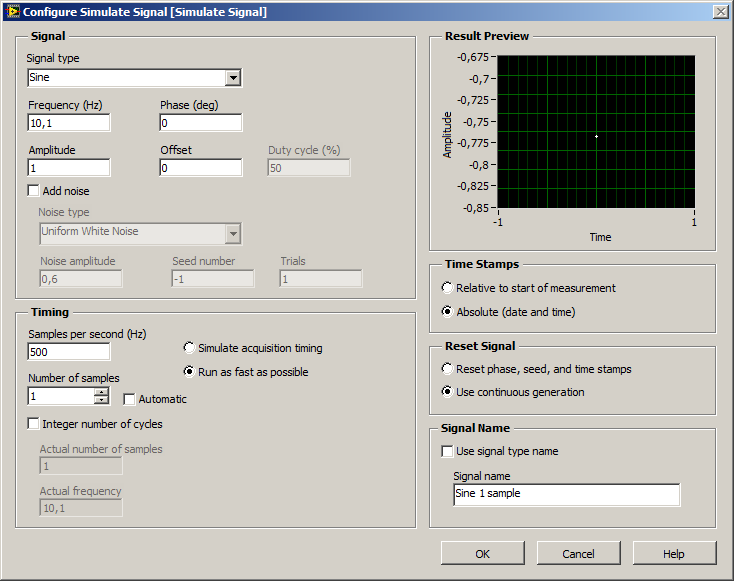The image size is (734, 581).
Task: Click the Phase (deg) input field
Action: (201, 123)
